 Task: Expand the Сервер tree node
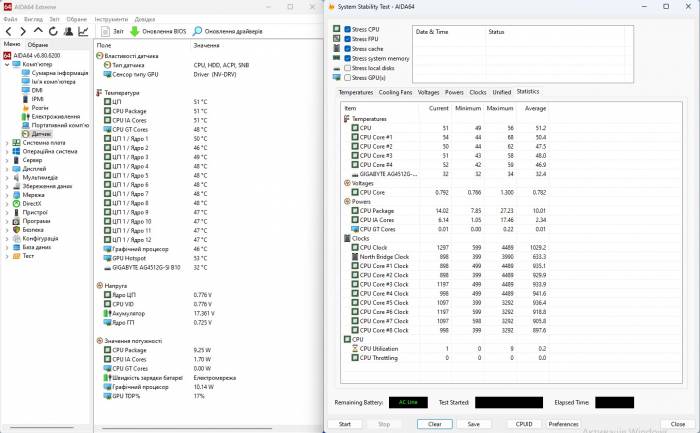tap(7, 160)
